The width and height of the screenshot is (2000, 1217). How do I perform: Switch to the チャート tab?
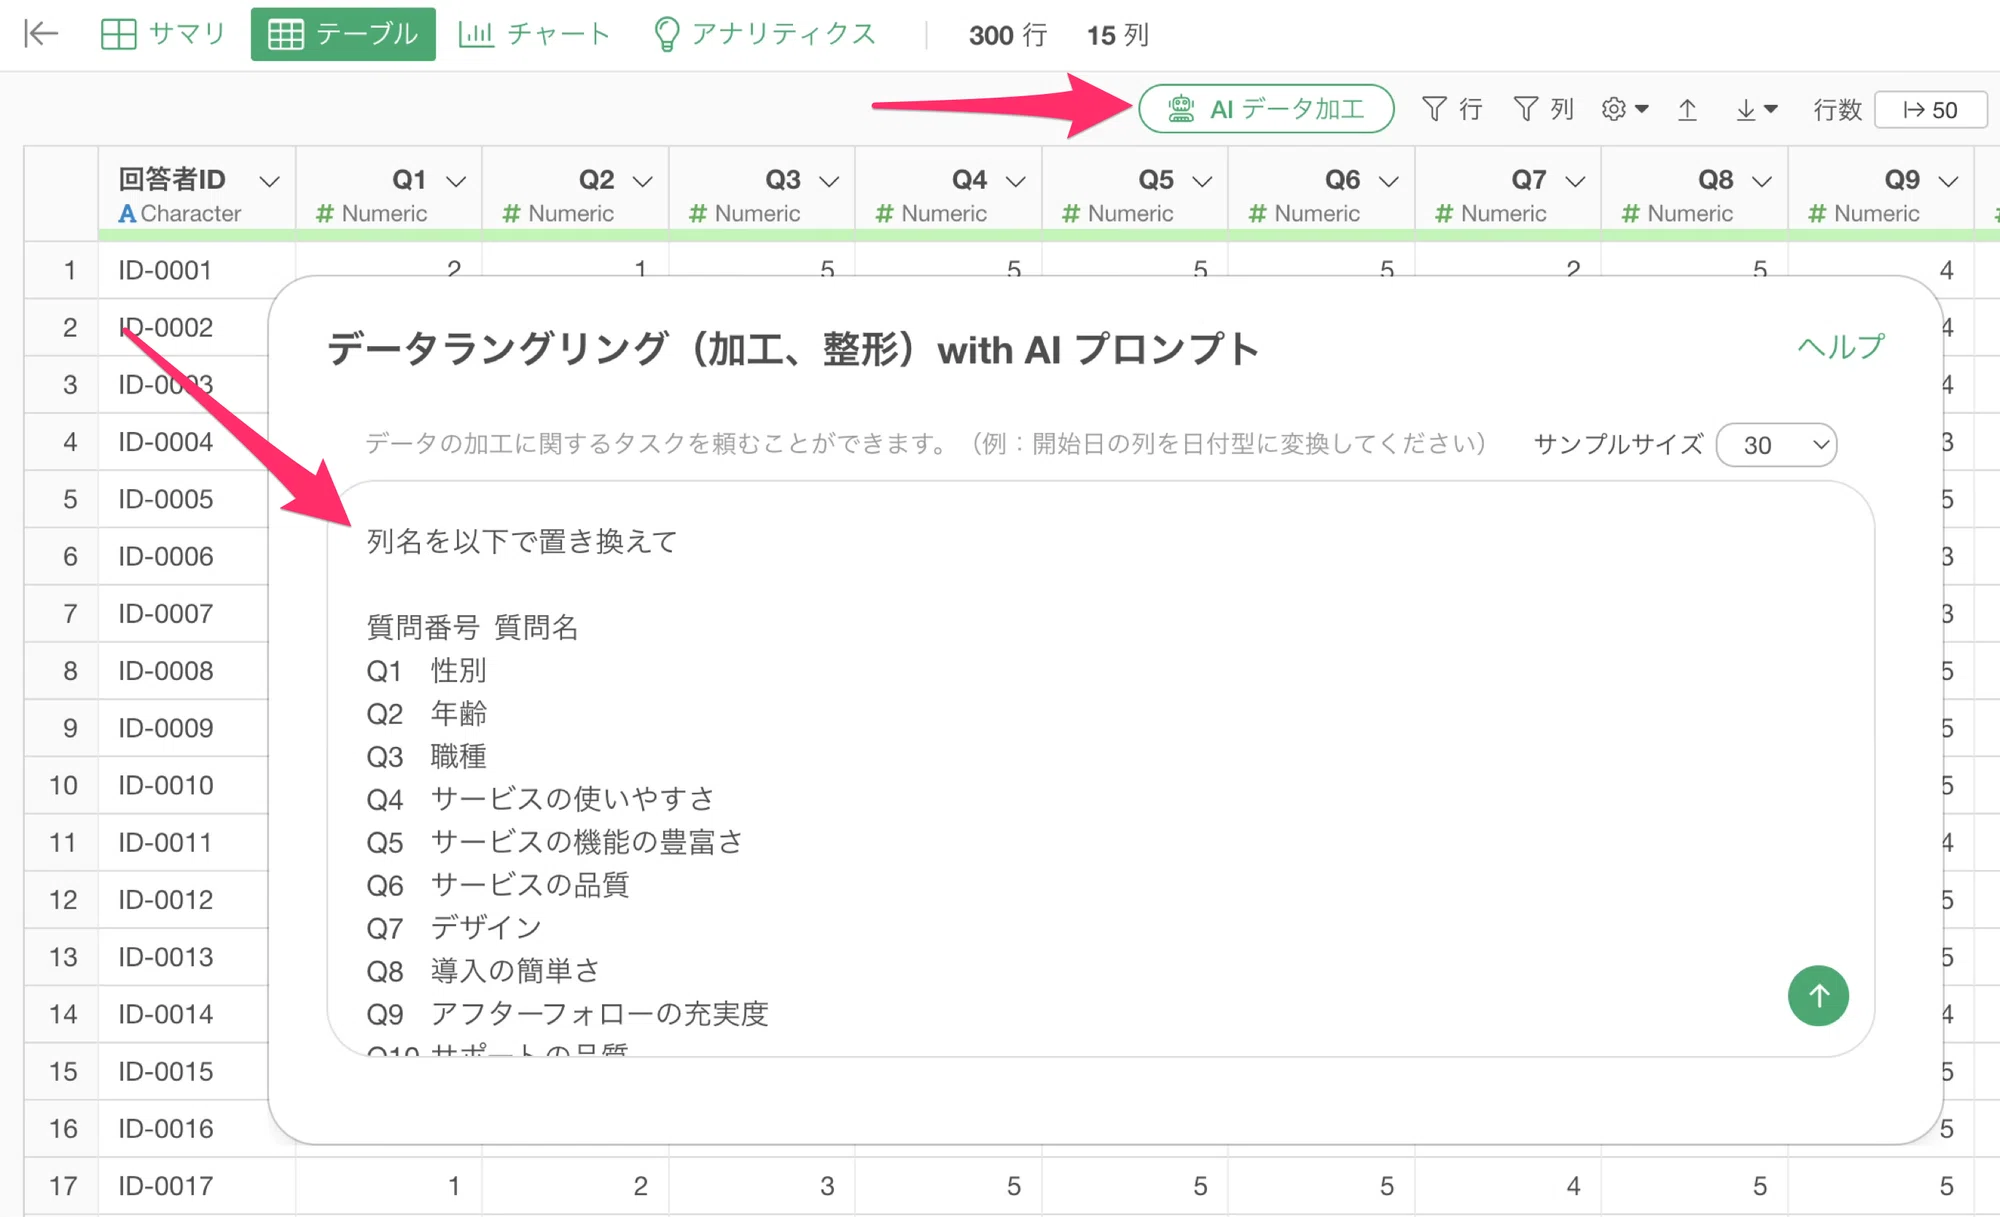(534, 34)
